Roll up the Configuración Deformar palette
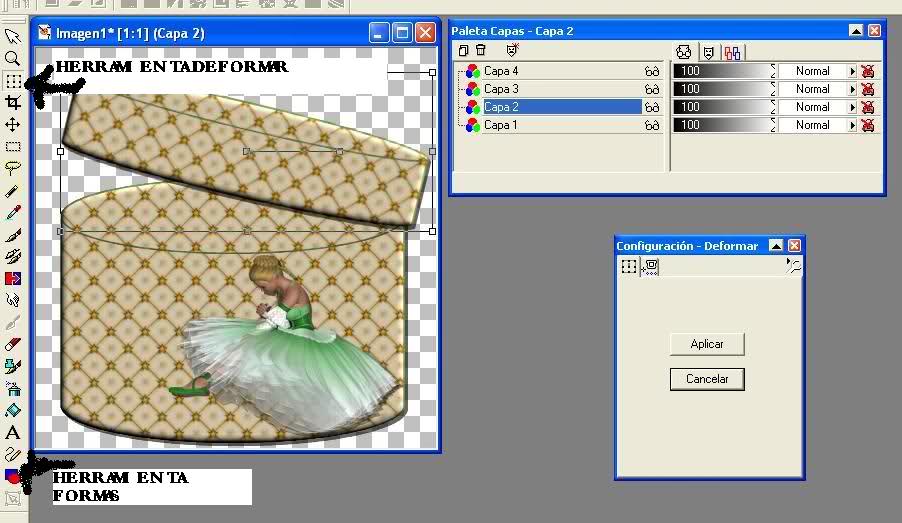This screenshot has height=523, width=902. [776, 246]
